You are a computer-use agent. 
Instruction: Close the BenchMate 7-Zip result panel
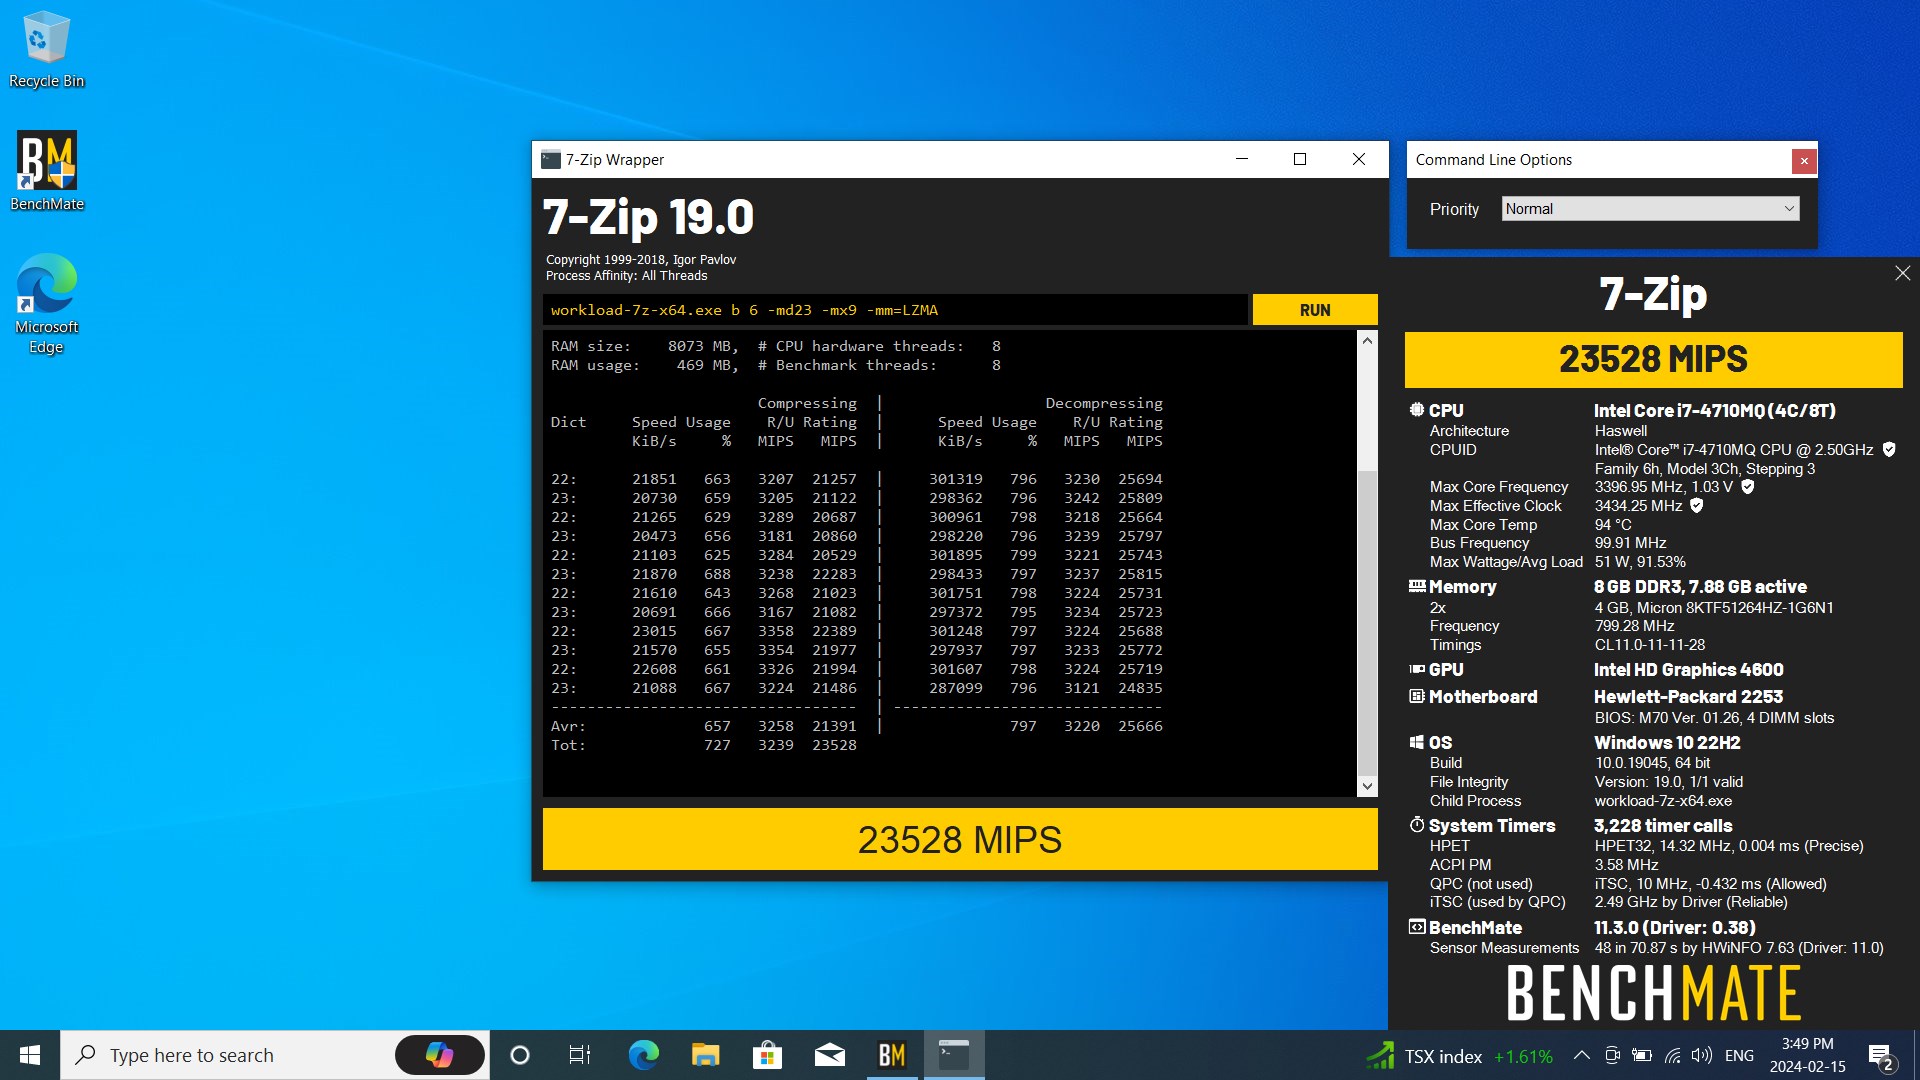click(1902, 273)
